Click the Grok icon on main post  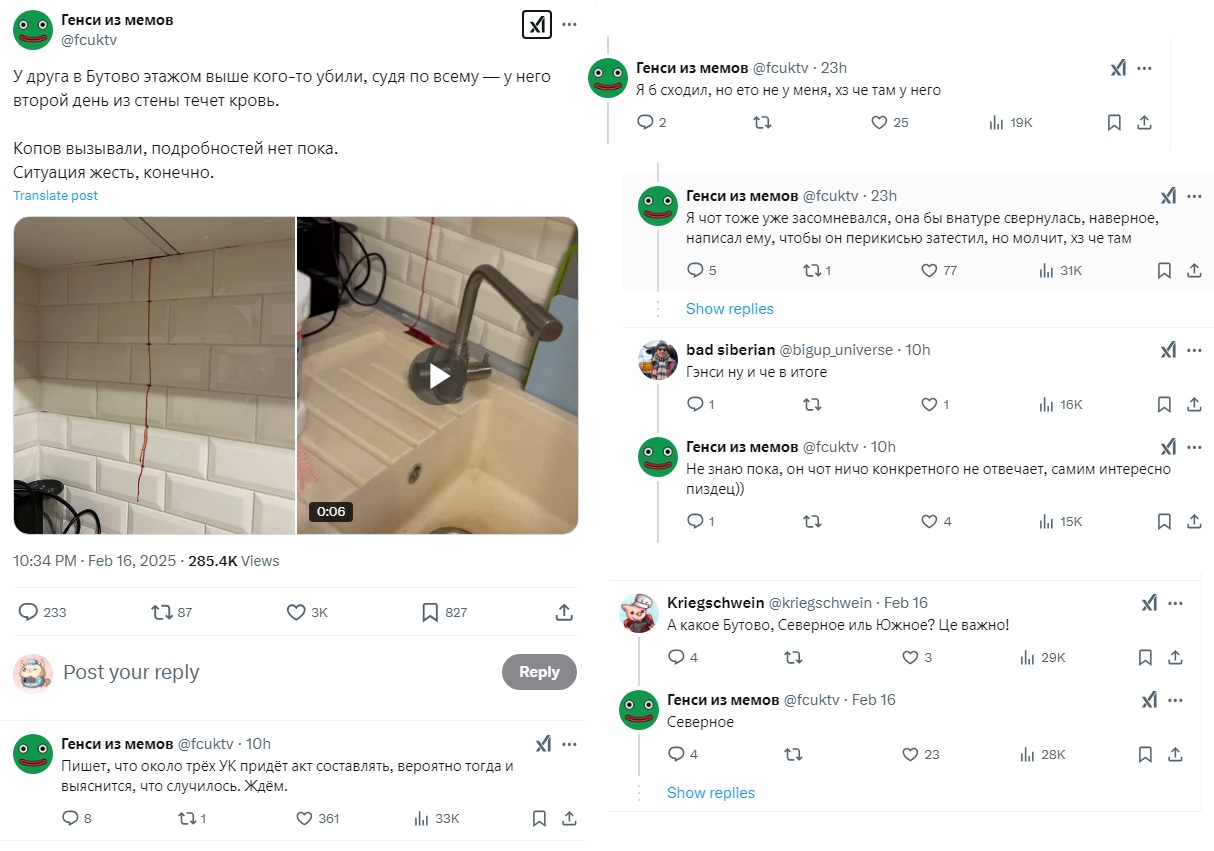[x=537, y=24]
